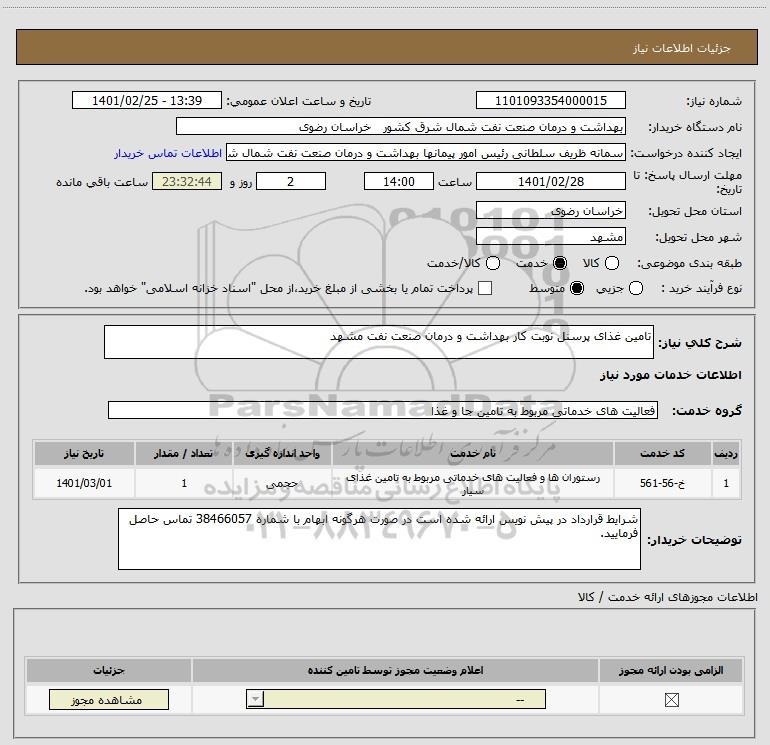The height and width of the screenshot is (745, 770).
Task: Click the ایجاد کننده درخواست field
Action: click(426, 152)
